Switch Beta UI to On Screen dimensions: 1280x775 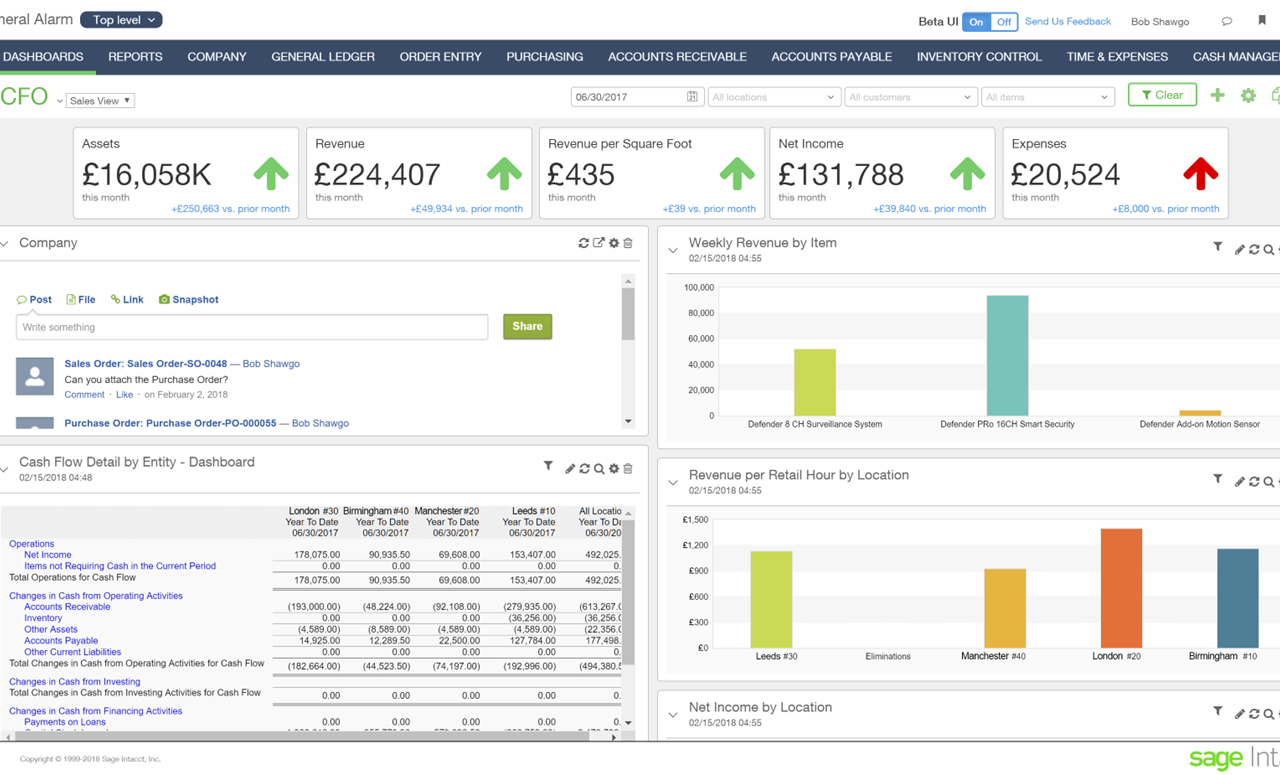976,22
